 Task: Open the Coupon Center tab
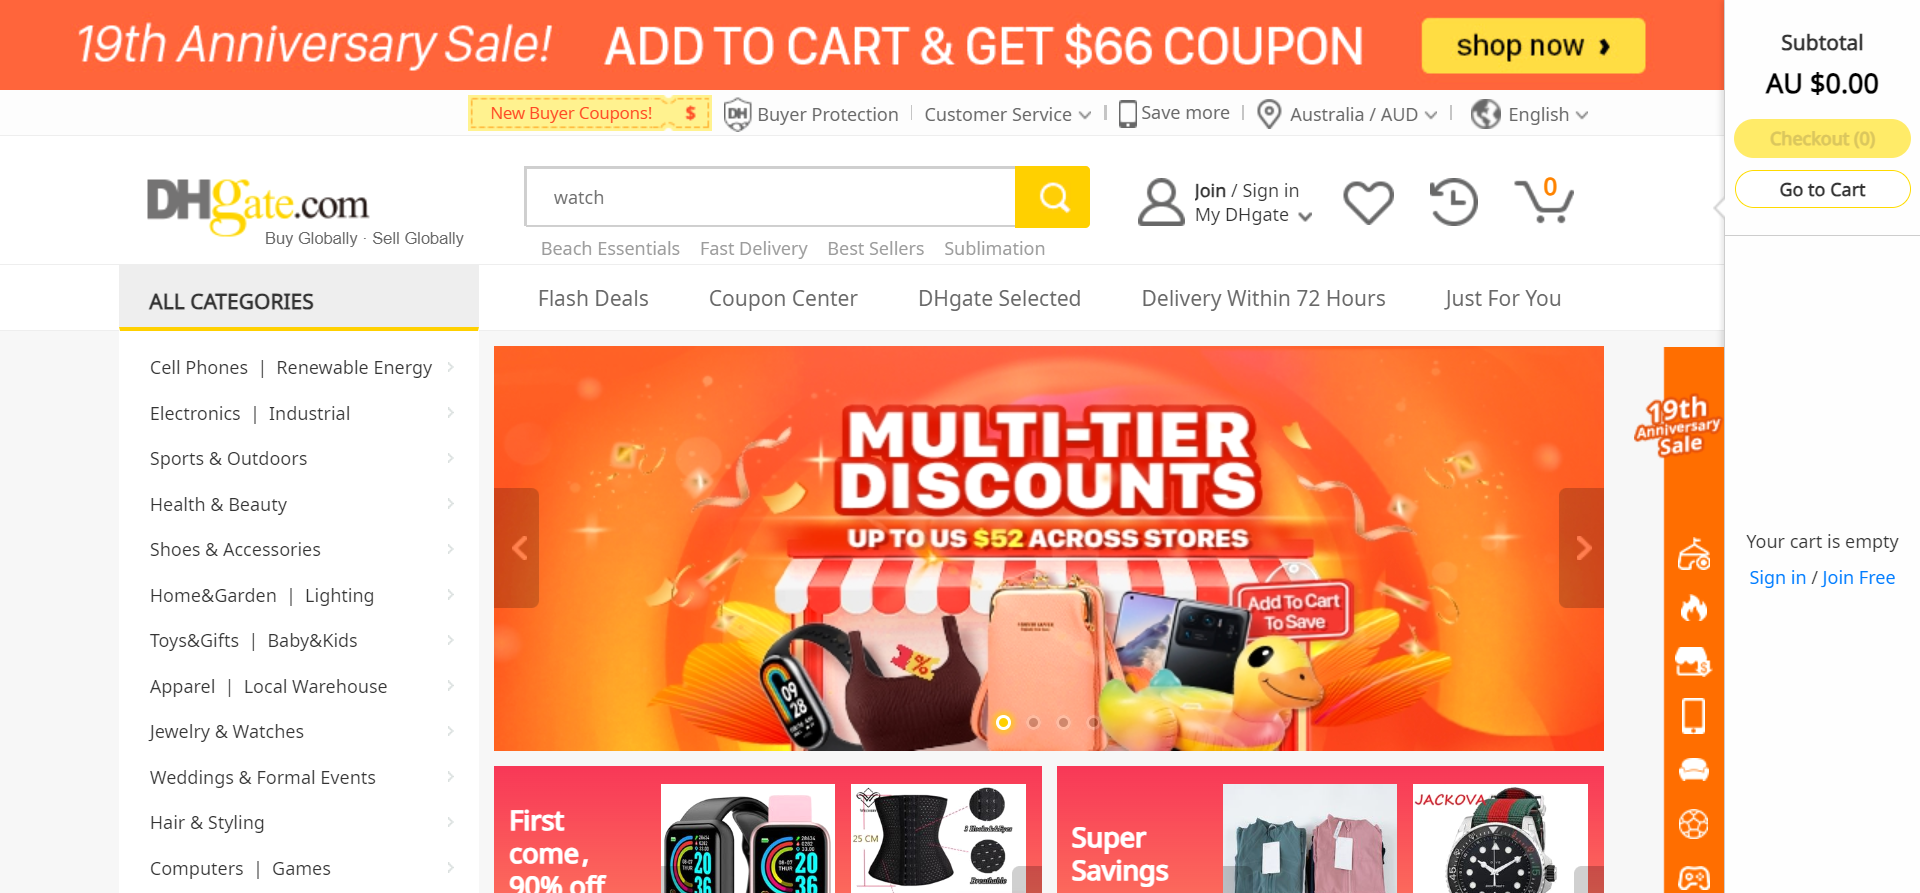(x=783, y=298)
